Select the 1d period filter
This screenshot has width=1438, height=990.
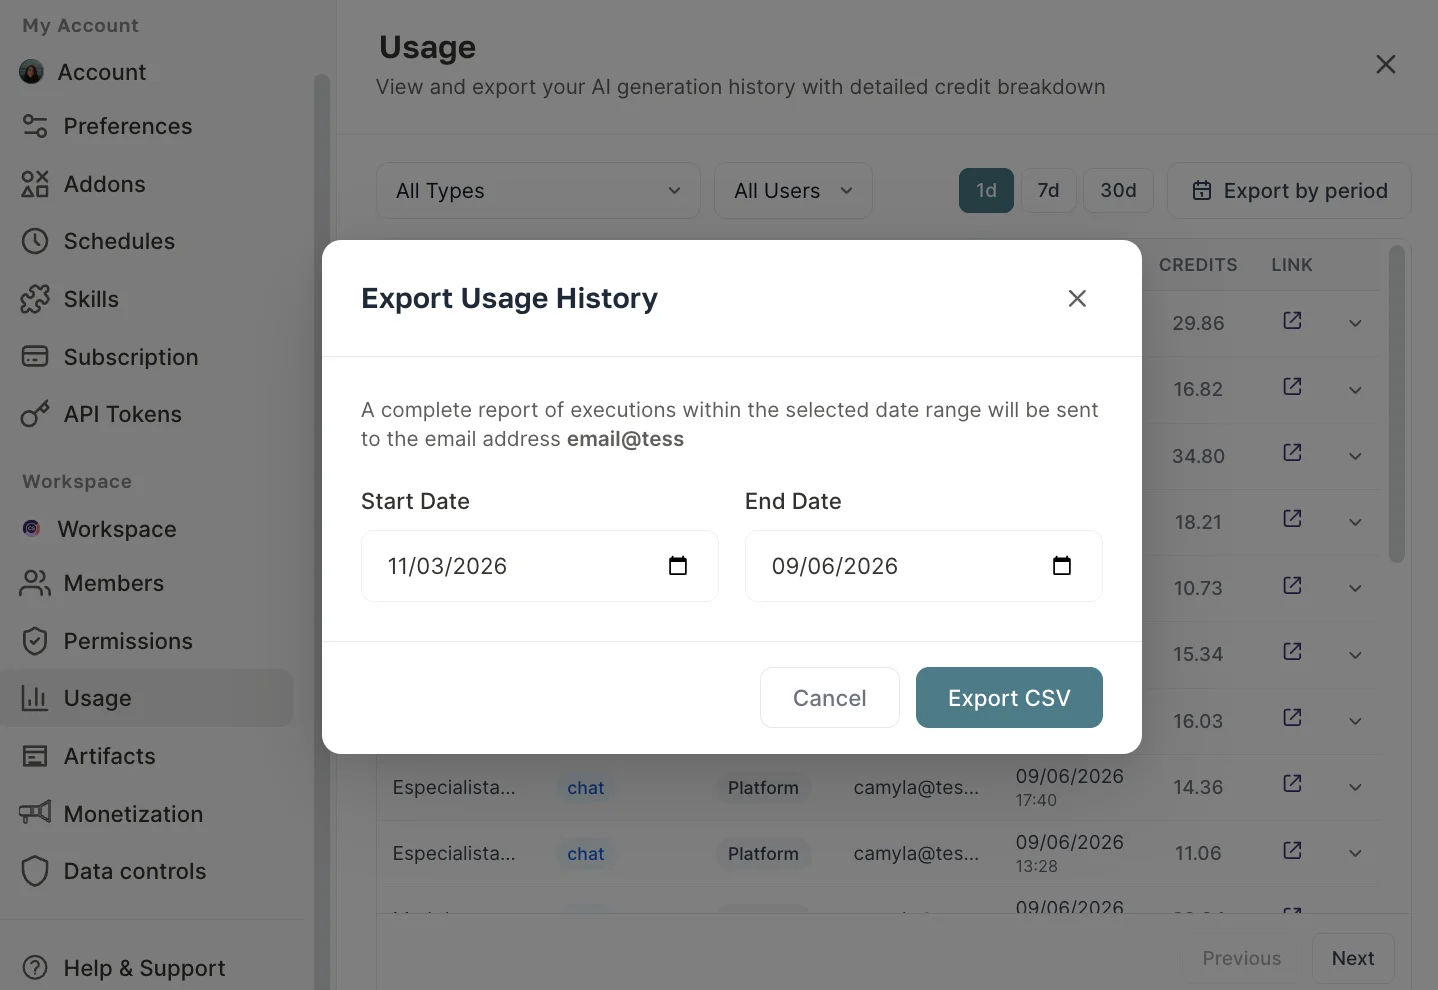(x=986, y=190)
